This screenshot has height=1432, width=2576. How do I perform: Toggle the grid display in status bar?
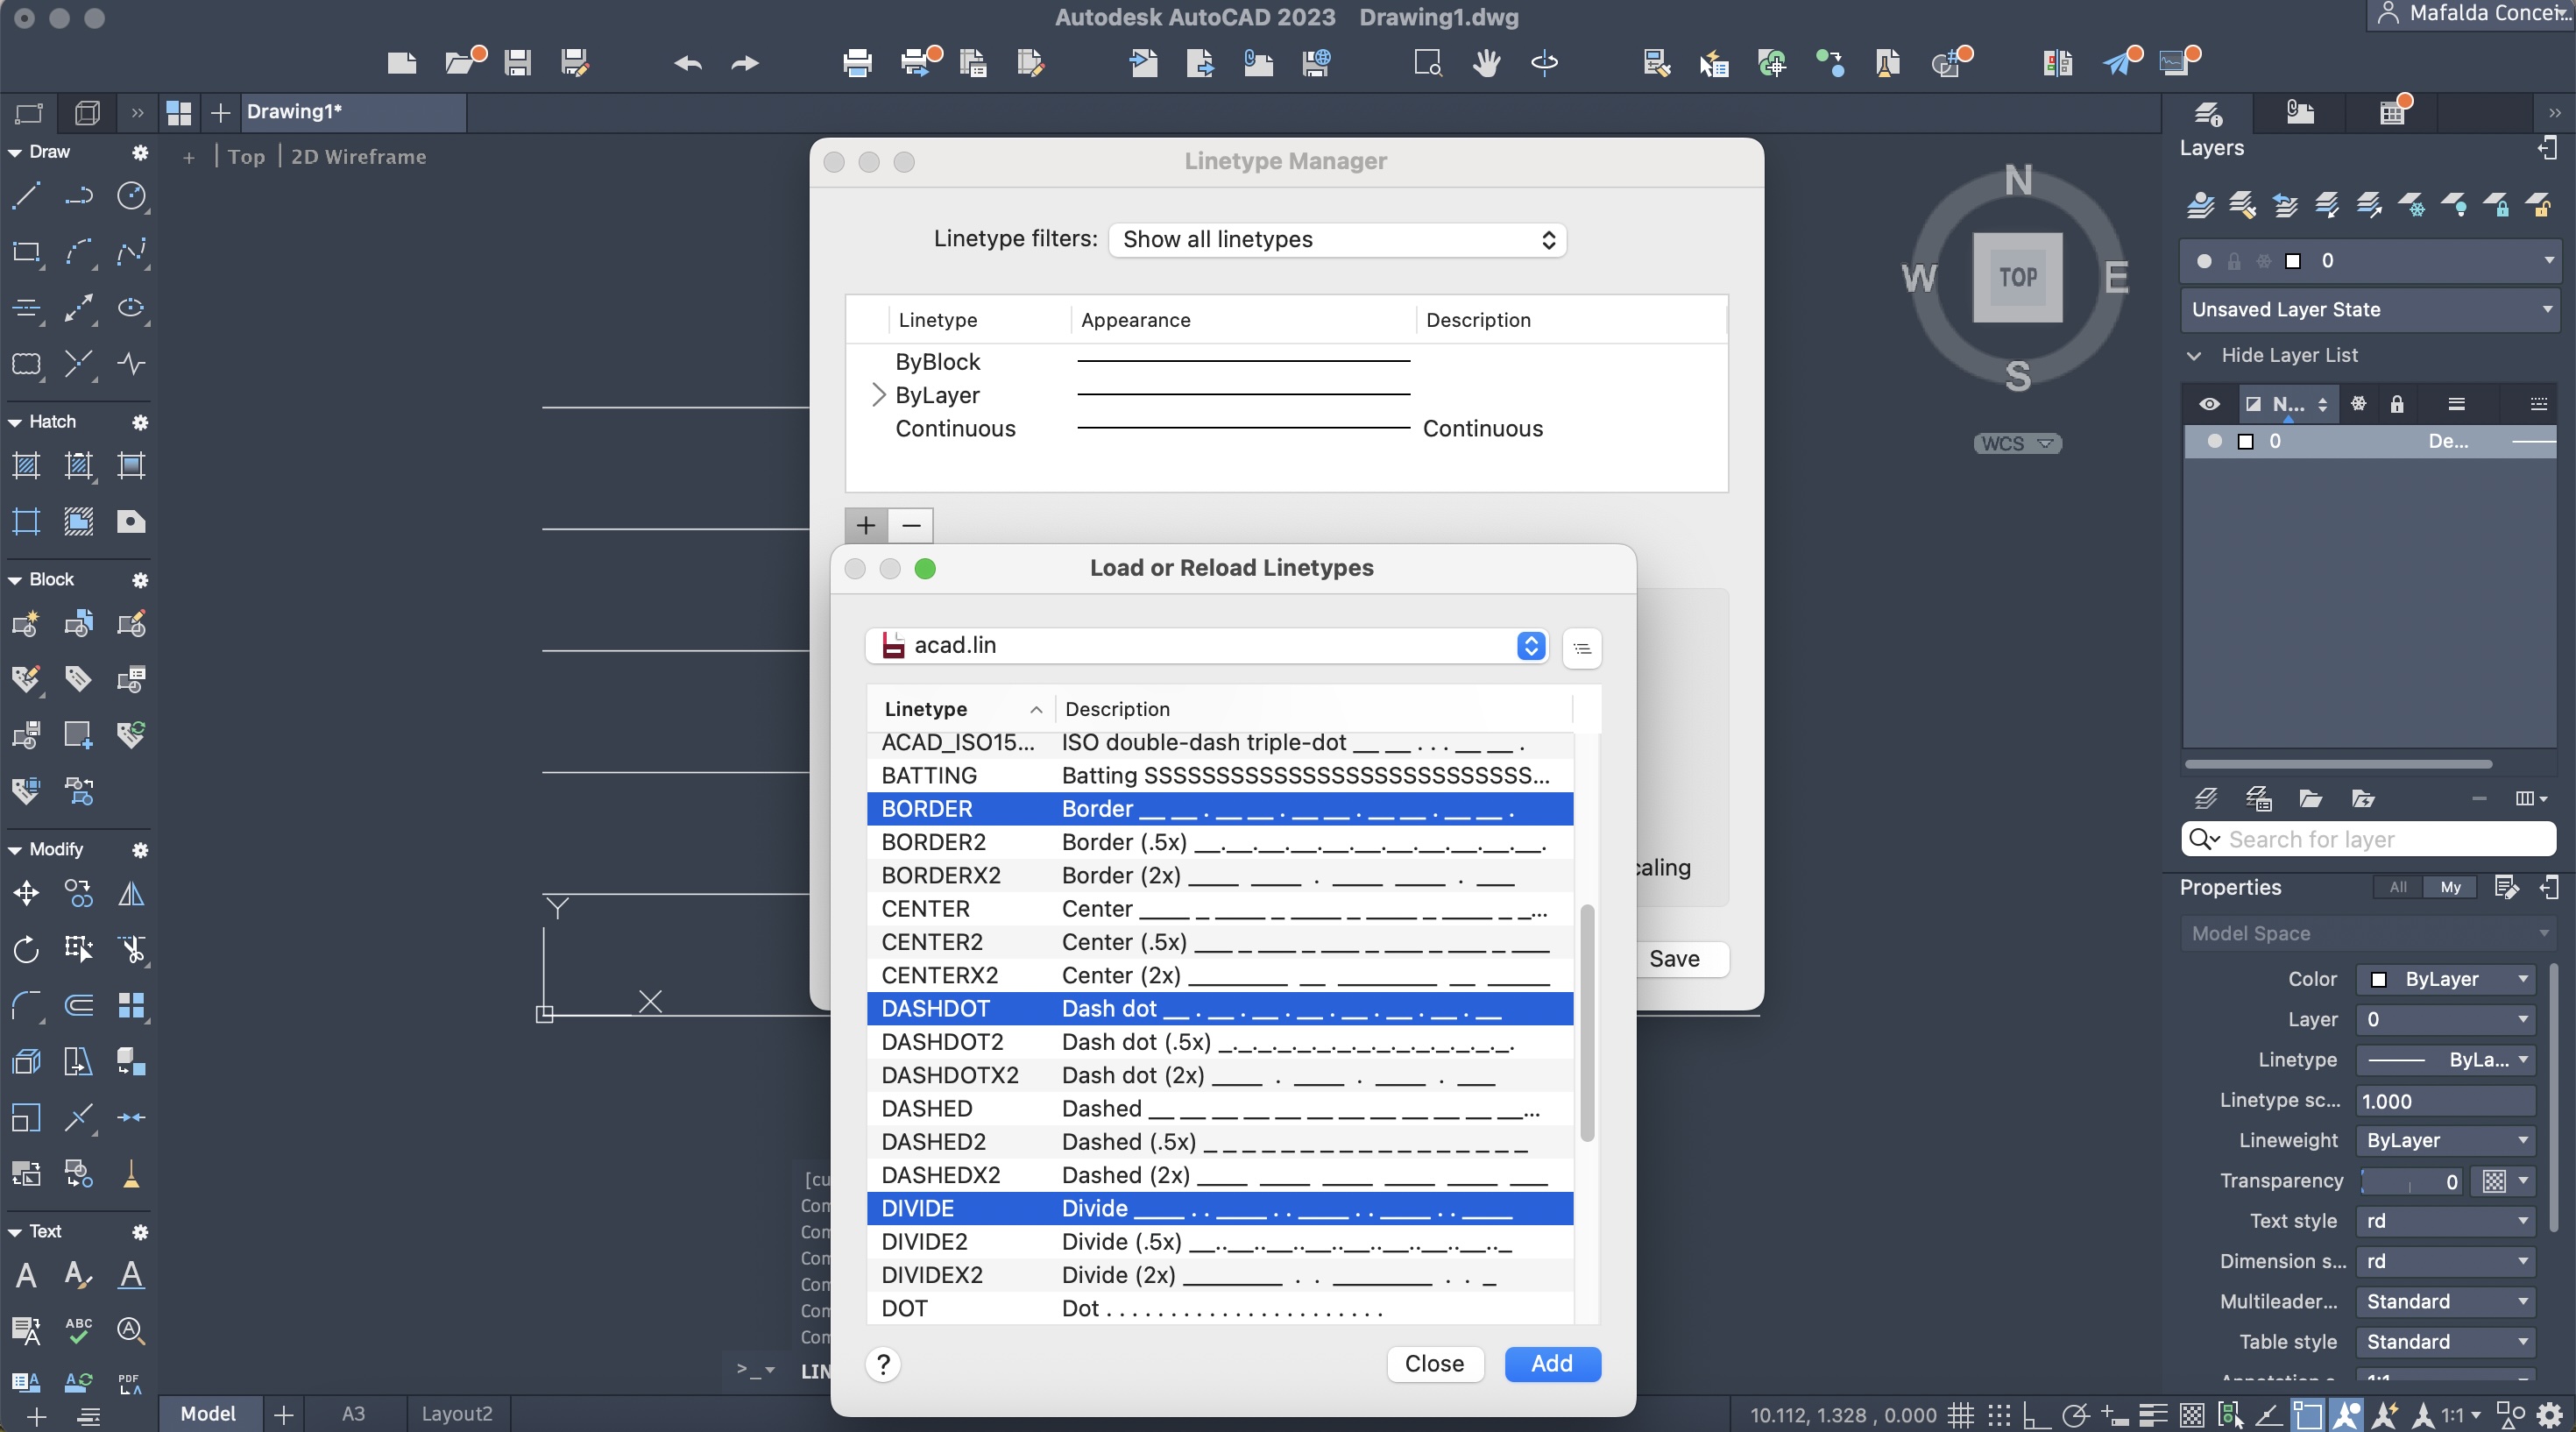[x=1961, y=1414]
